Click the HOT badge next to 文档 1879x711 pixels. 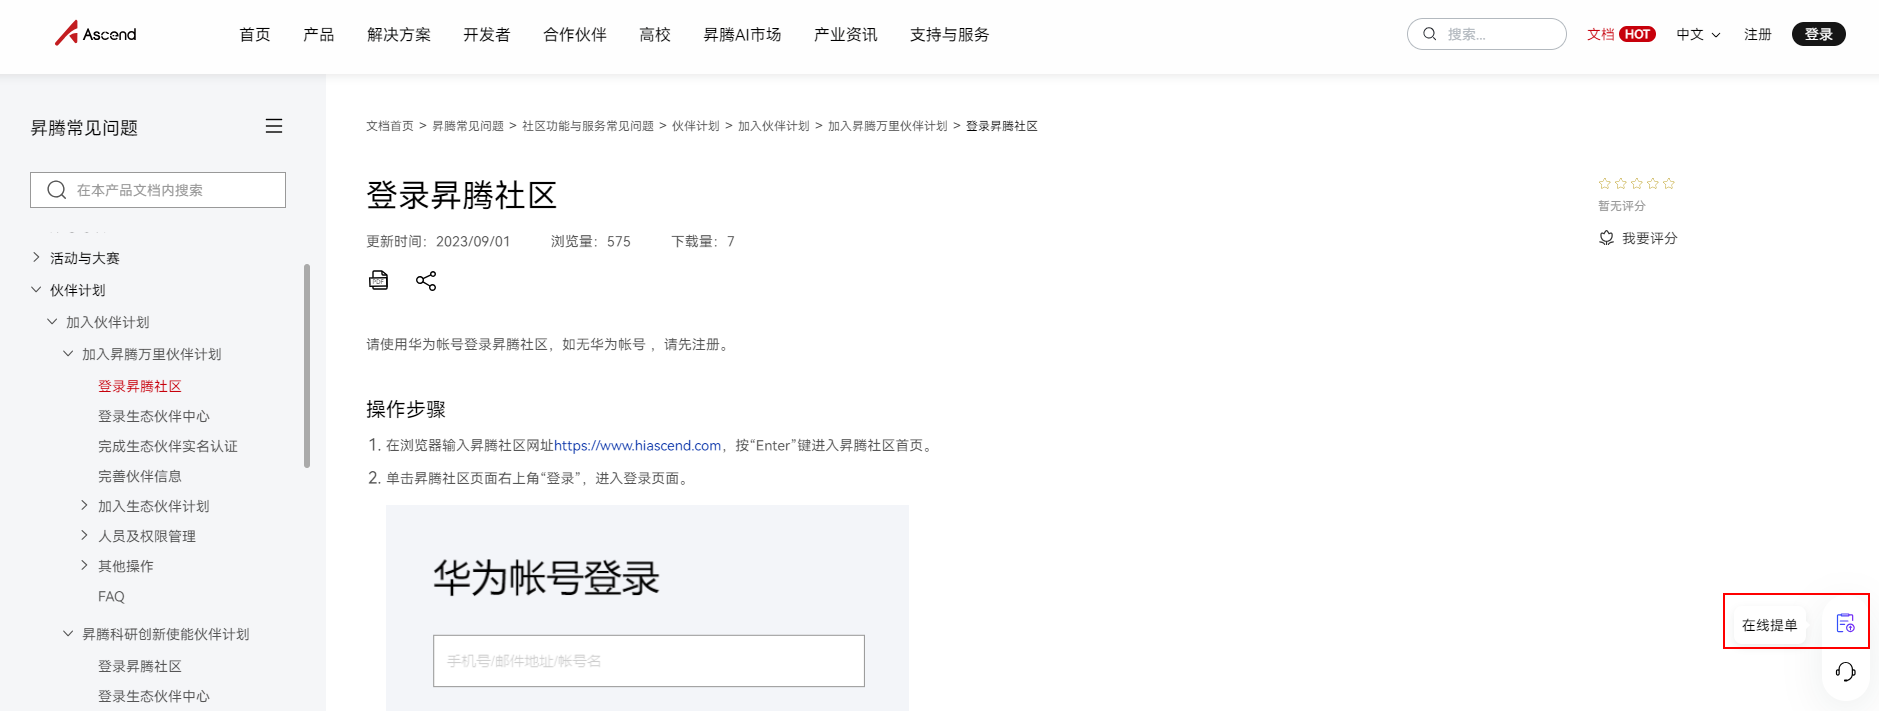coord(1637,34)
